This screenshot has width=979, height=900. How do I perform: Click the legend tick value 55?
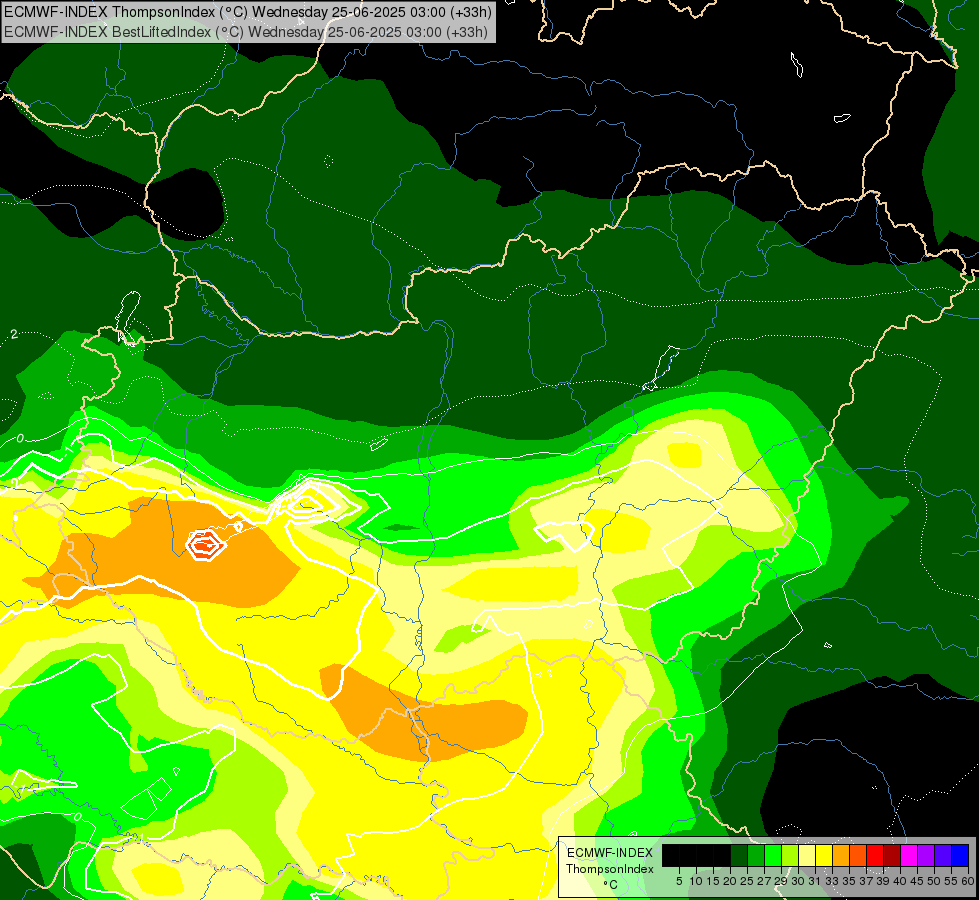[951, 881]
